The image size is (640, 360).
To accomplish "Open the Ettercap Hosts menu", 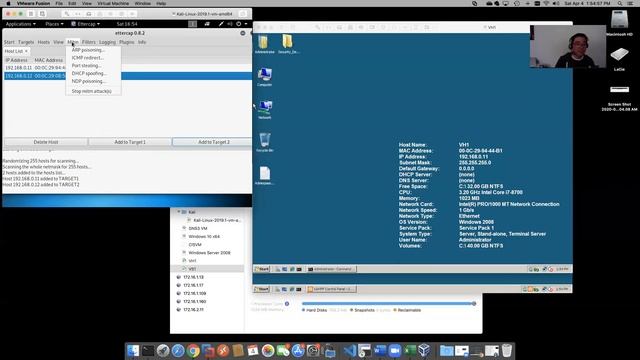I will [44, 42].
